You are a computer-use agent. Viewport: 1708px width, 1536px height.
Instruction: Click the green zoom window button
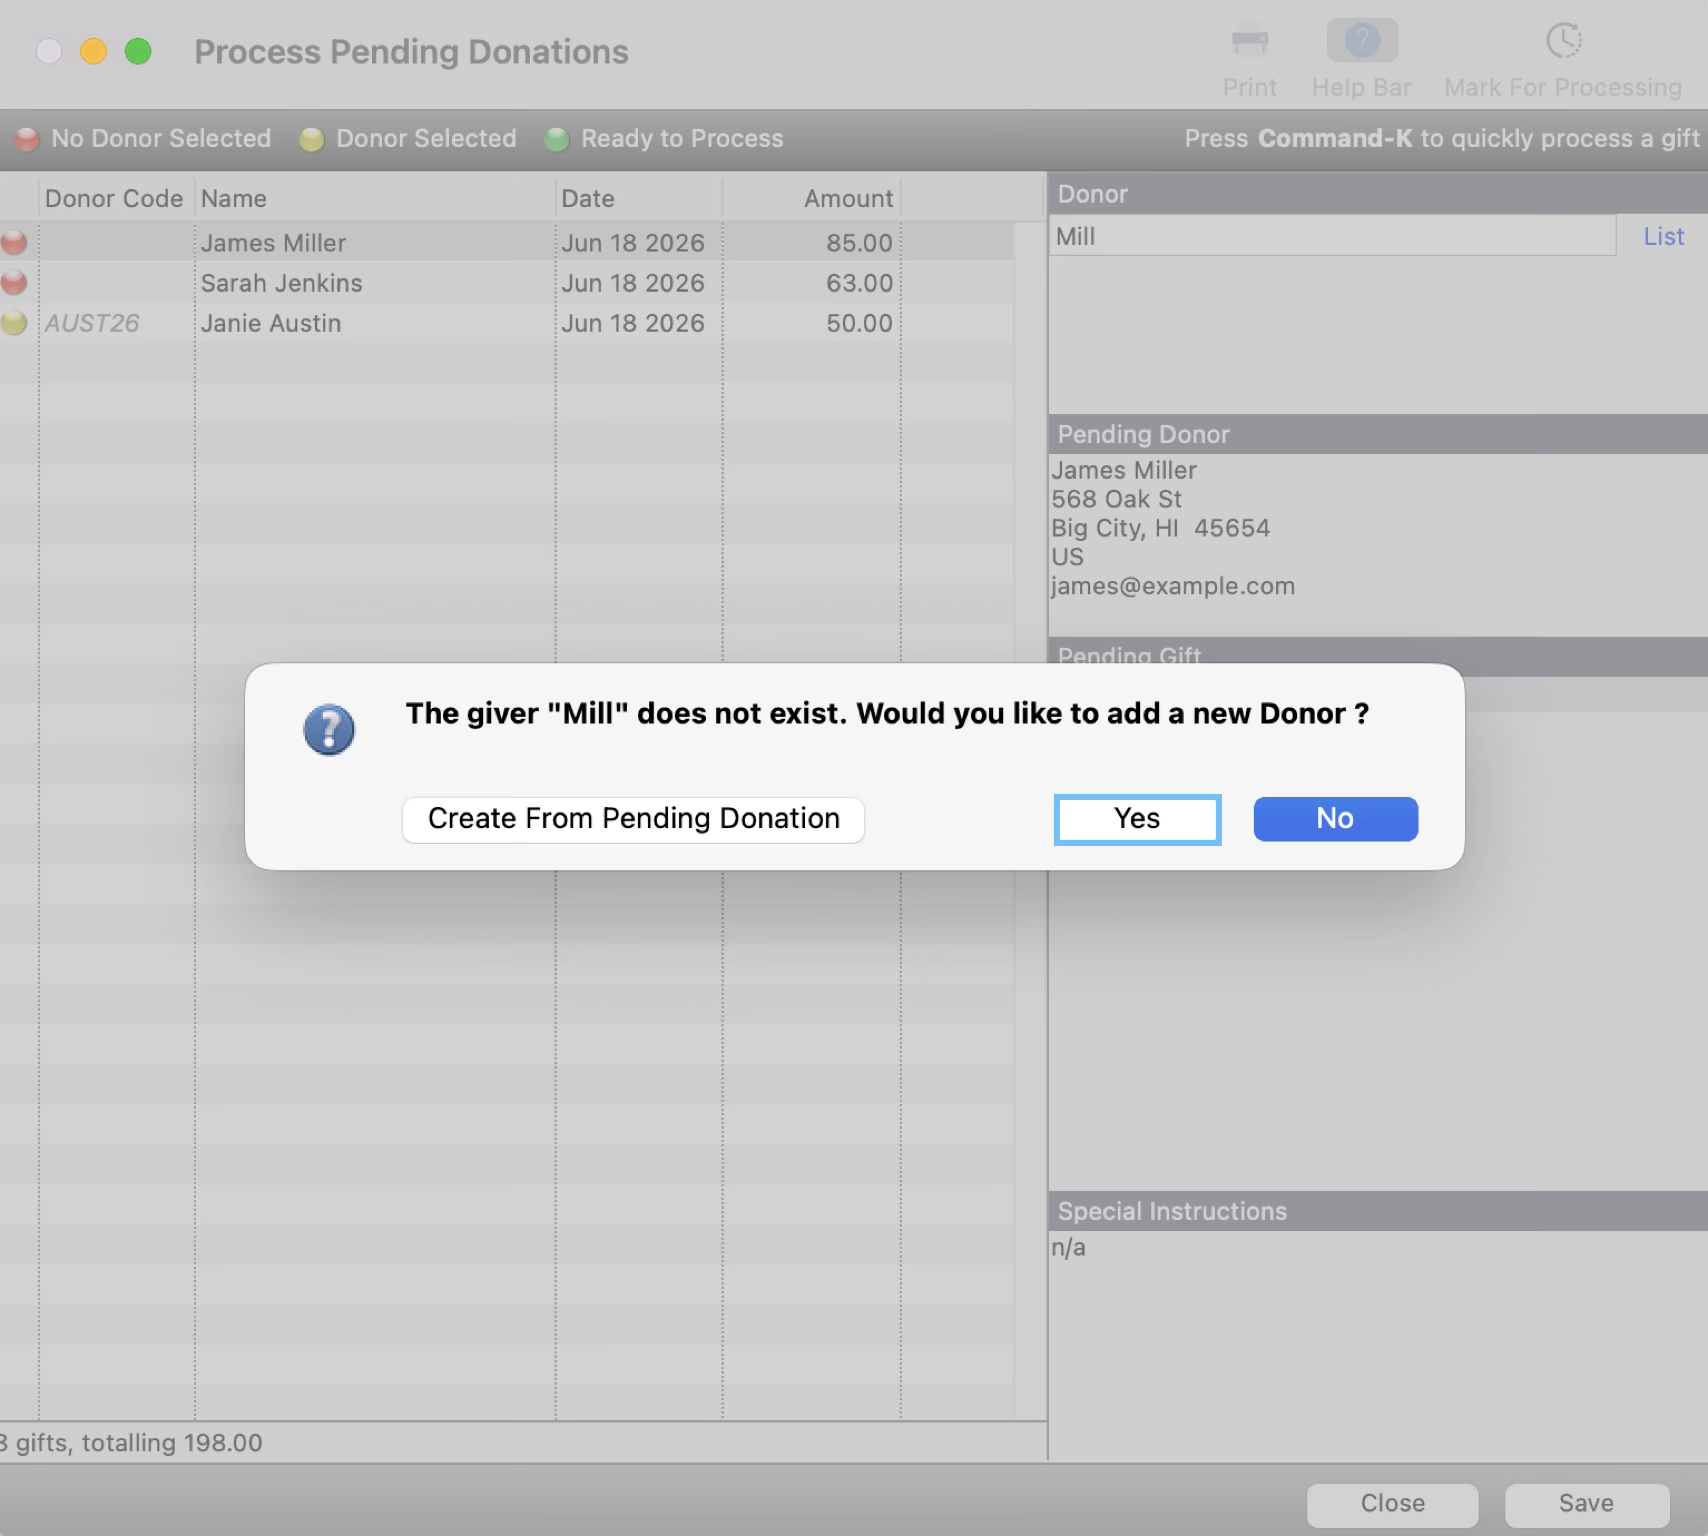138,51
